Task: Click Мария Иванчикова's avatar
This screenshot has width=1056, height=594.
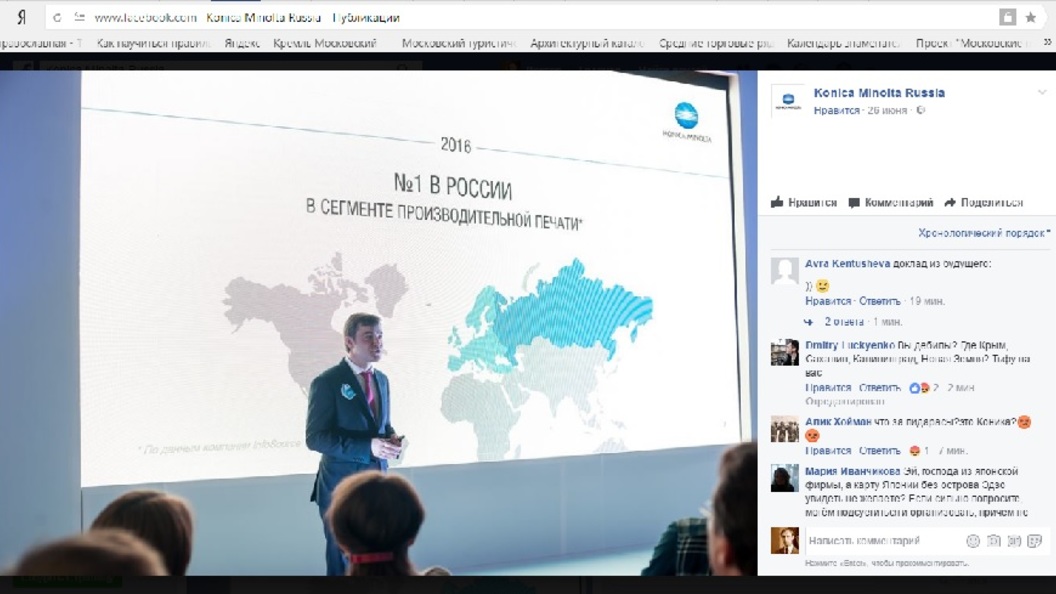Action: [785, 478]
